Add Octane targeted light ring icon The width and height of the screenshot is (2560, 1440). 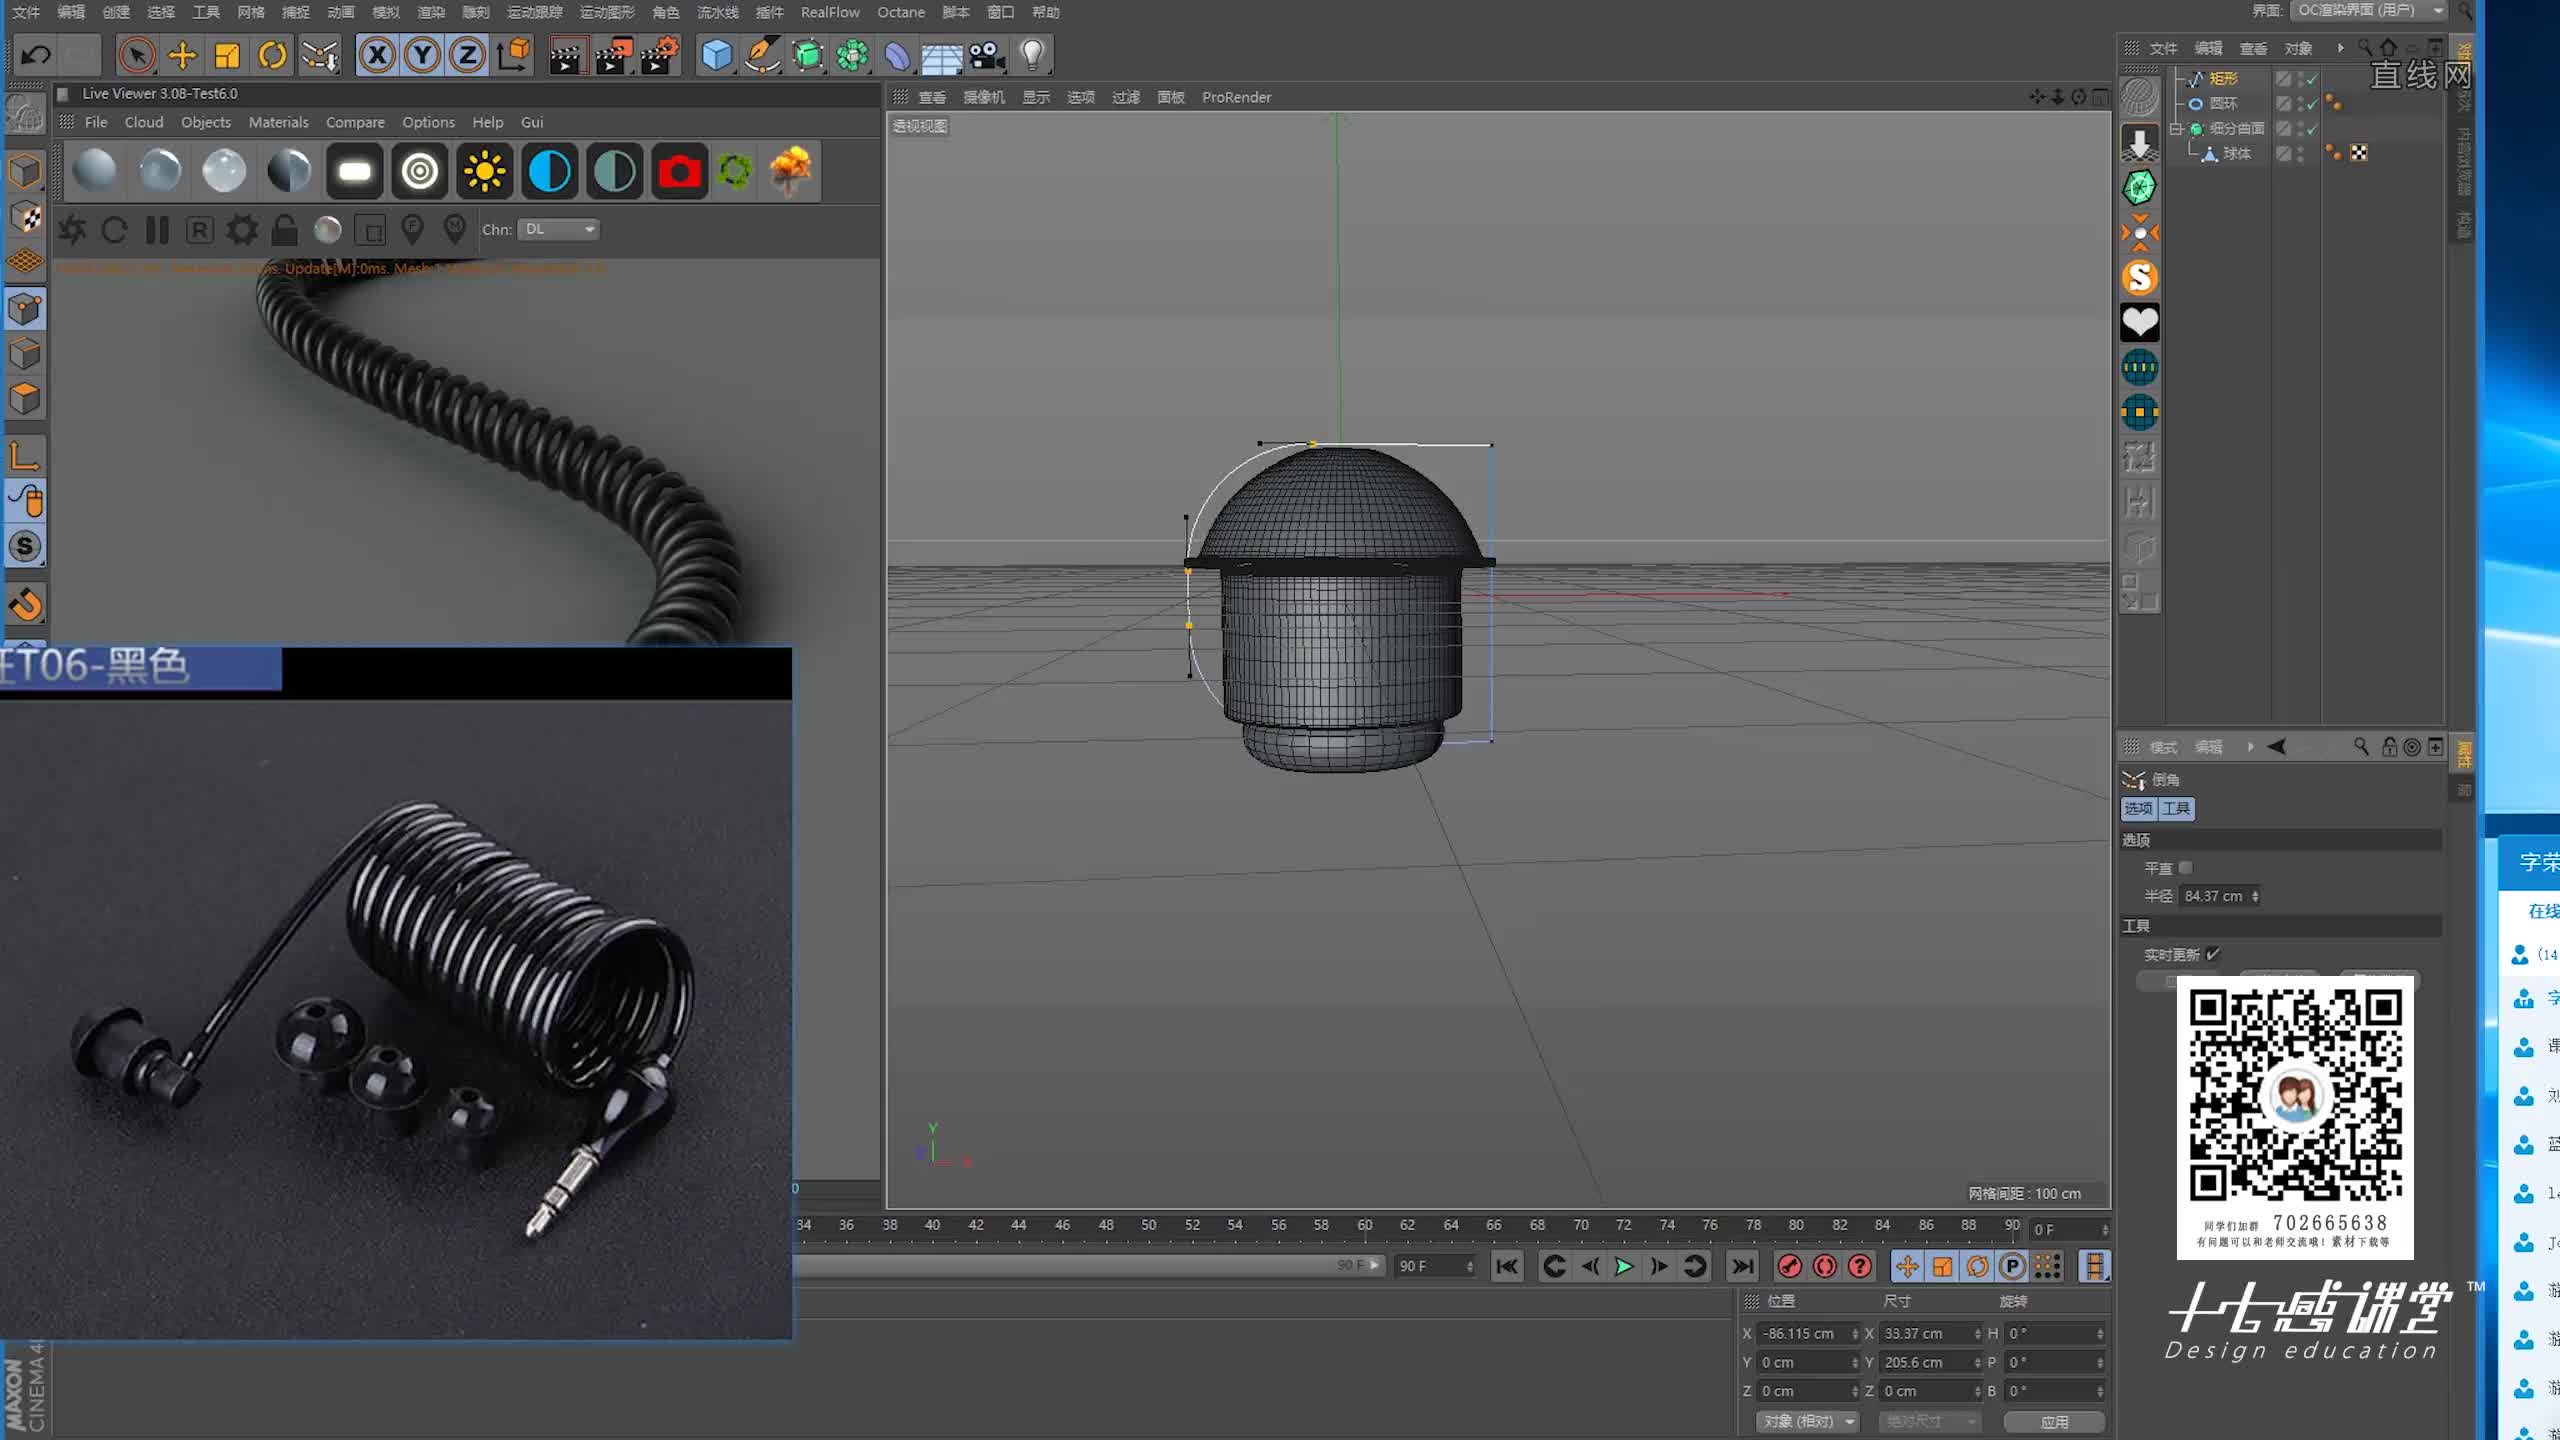pyautogui.click(x=420, y=172)
